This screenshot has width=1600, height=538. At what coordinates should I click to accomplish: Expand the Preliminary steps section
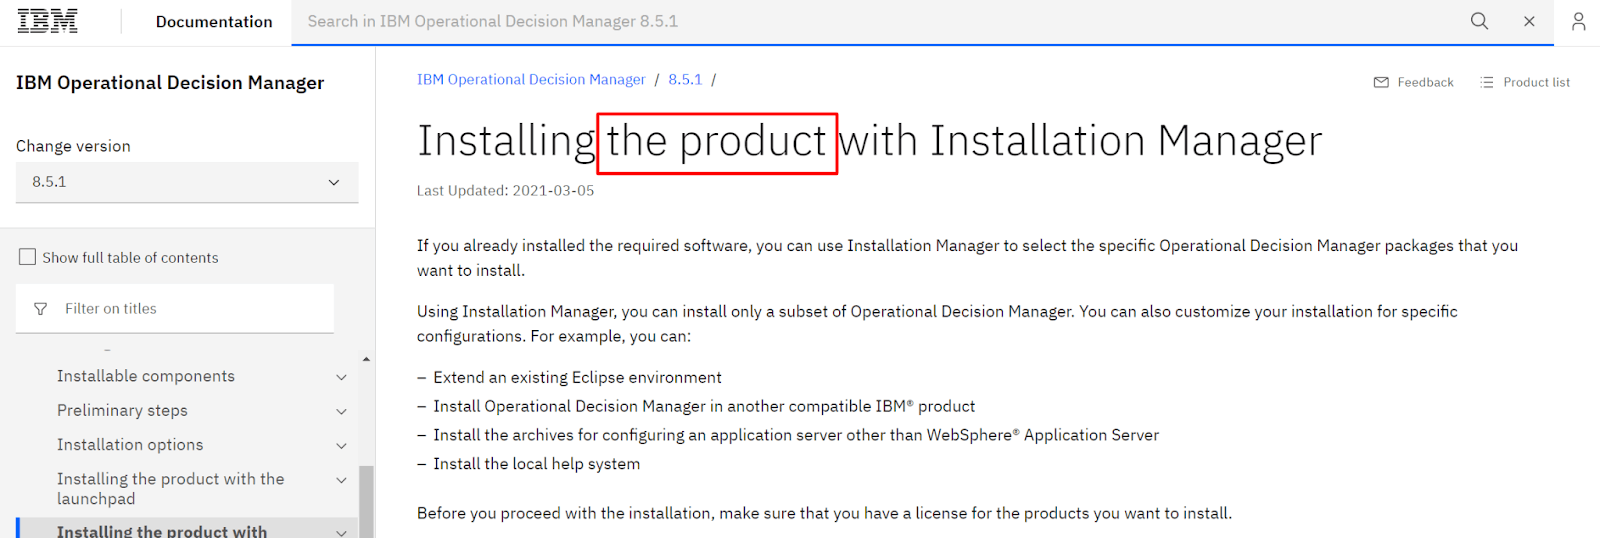coord(341,411)
